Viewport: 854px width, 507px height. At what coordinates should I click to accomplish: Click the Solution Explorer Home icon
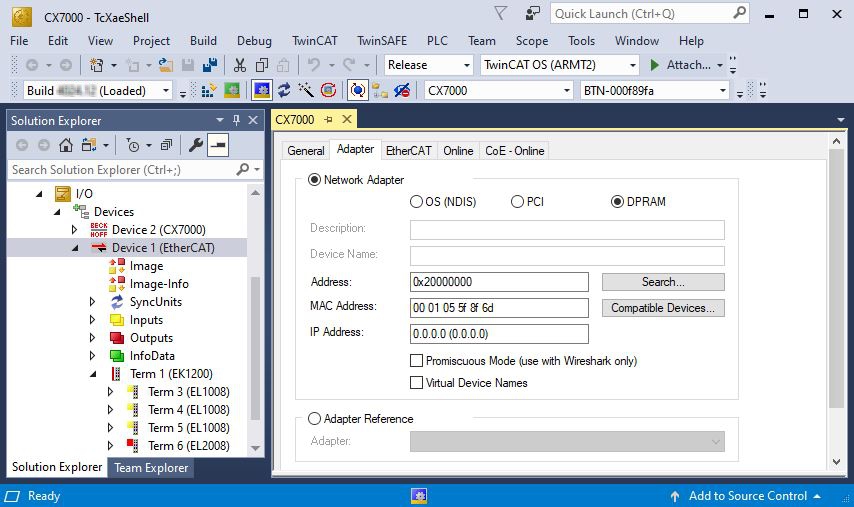[x=66, y=145]
